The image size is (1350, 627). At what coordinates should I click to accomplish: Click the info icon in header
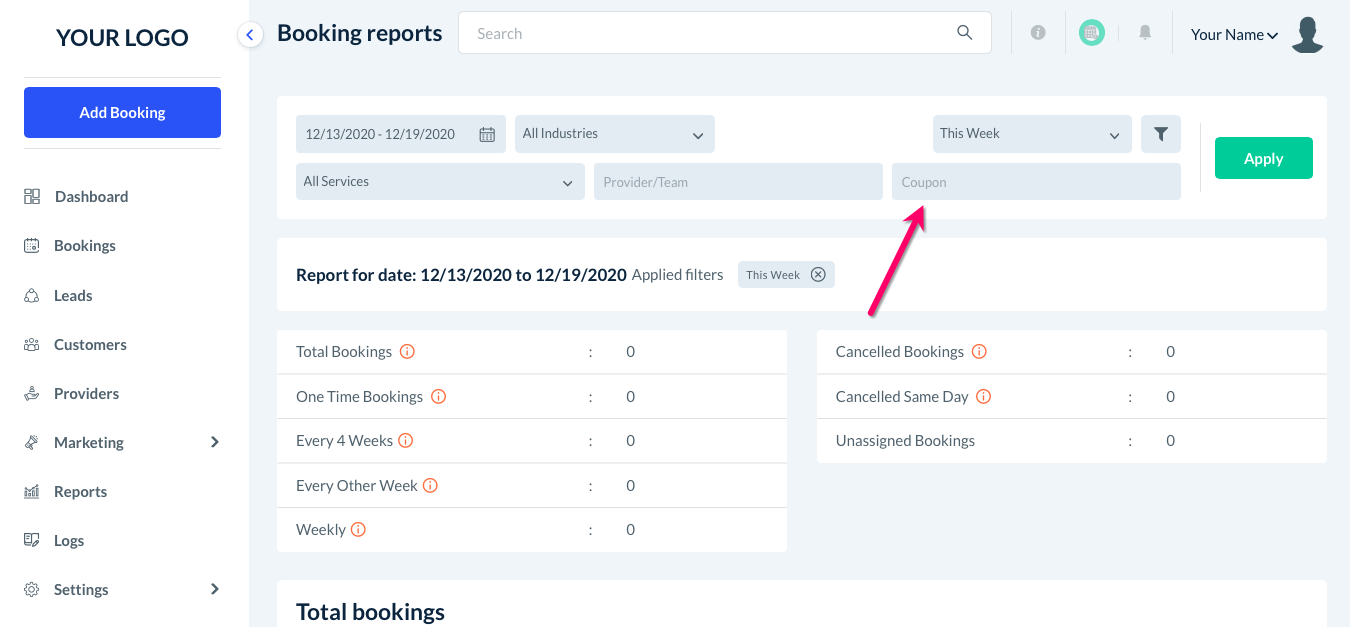[1038, 33]
